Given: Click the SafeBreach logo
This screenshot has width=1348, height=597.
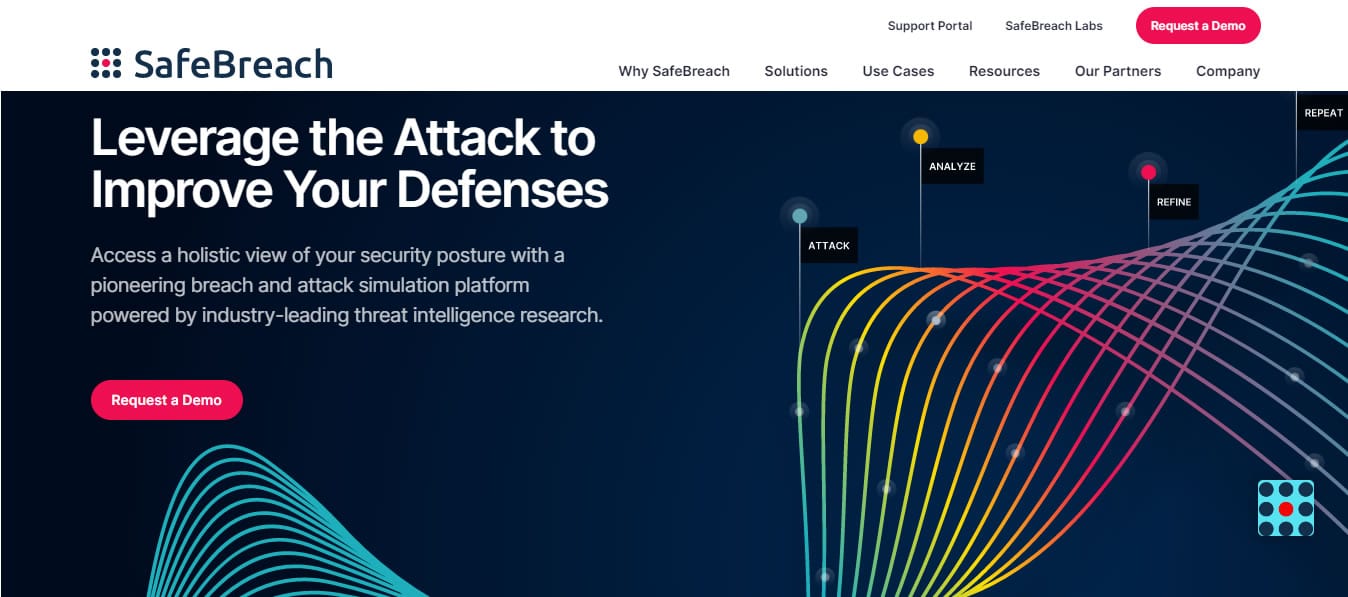Looking at the screenshot, I should tap(211, 64).
